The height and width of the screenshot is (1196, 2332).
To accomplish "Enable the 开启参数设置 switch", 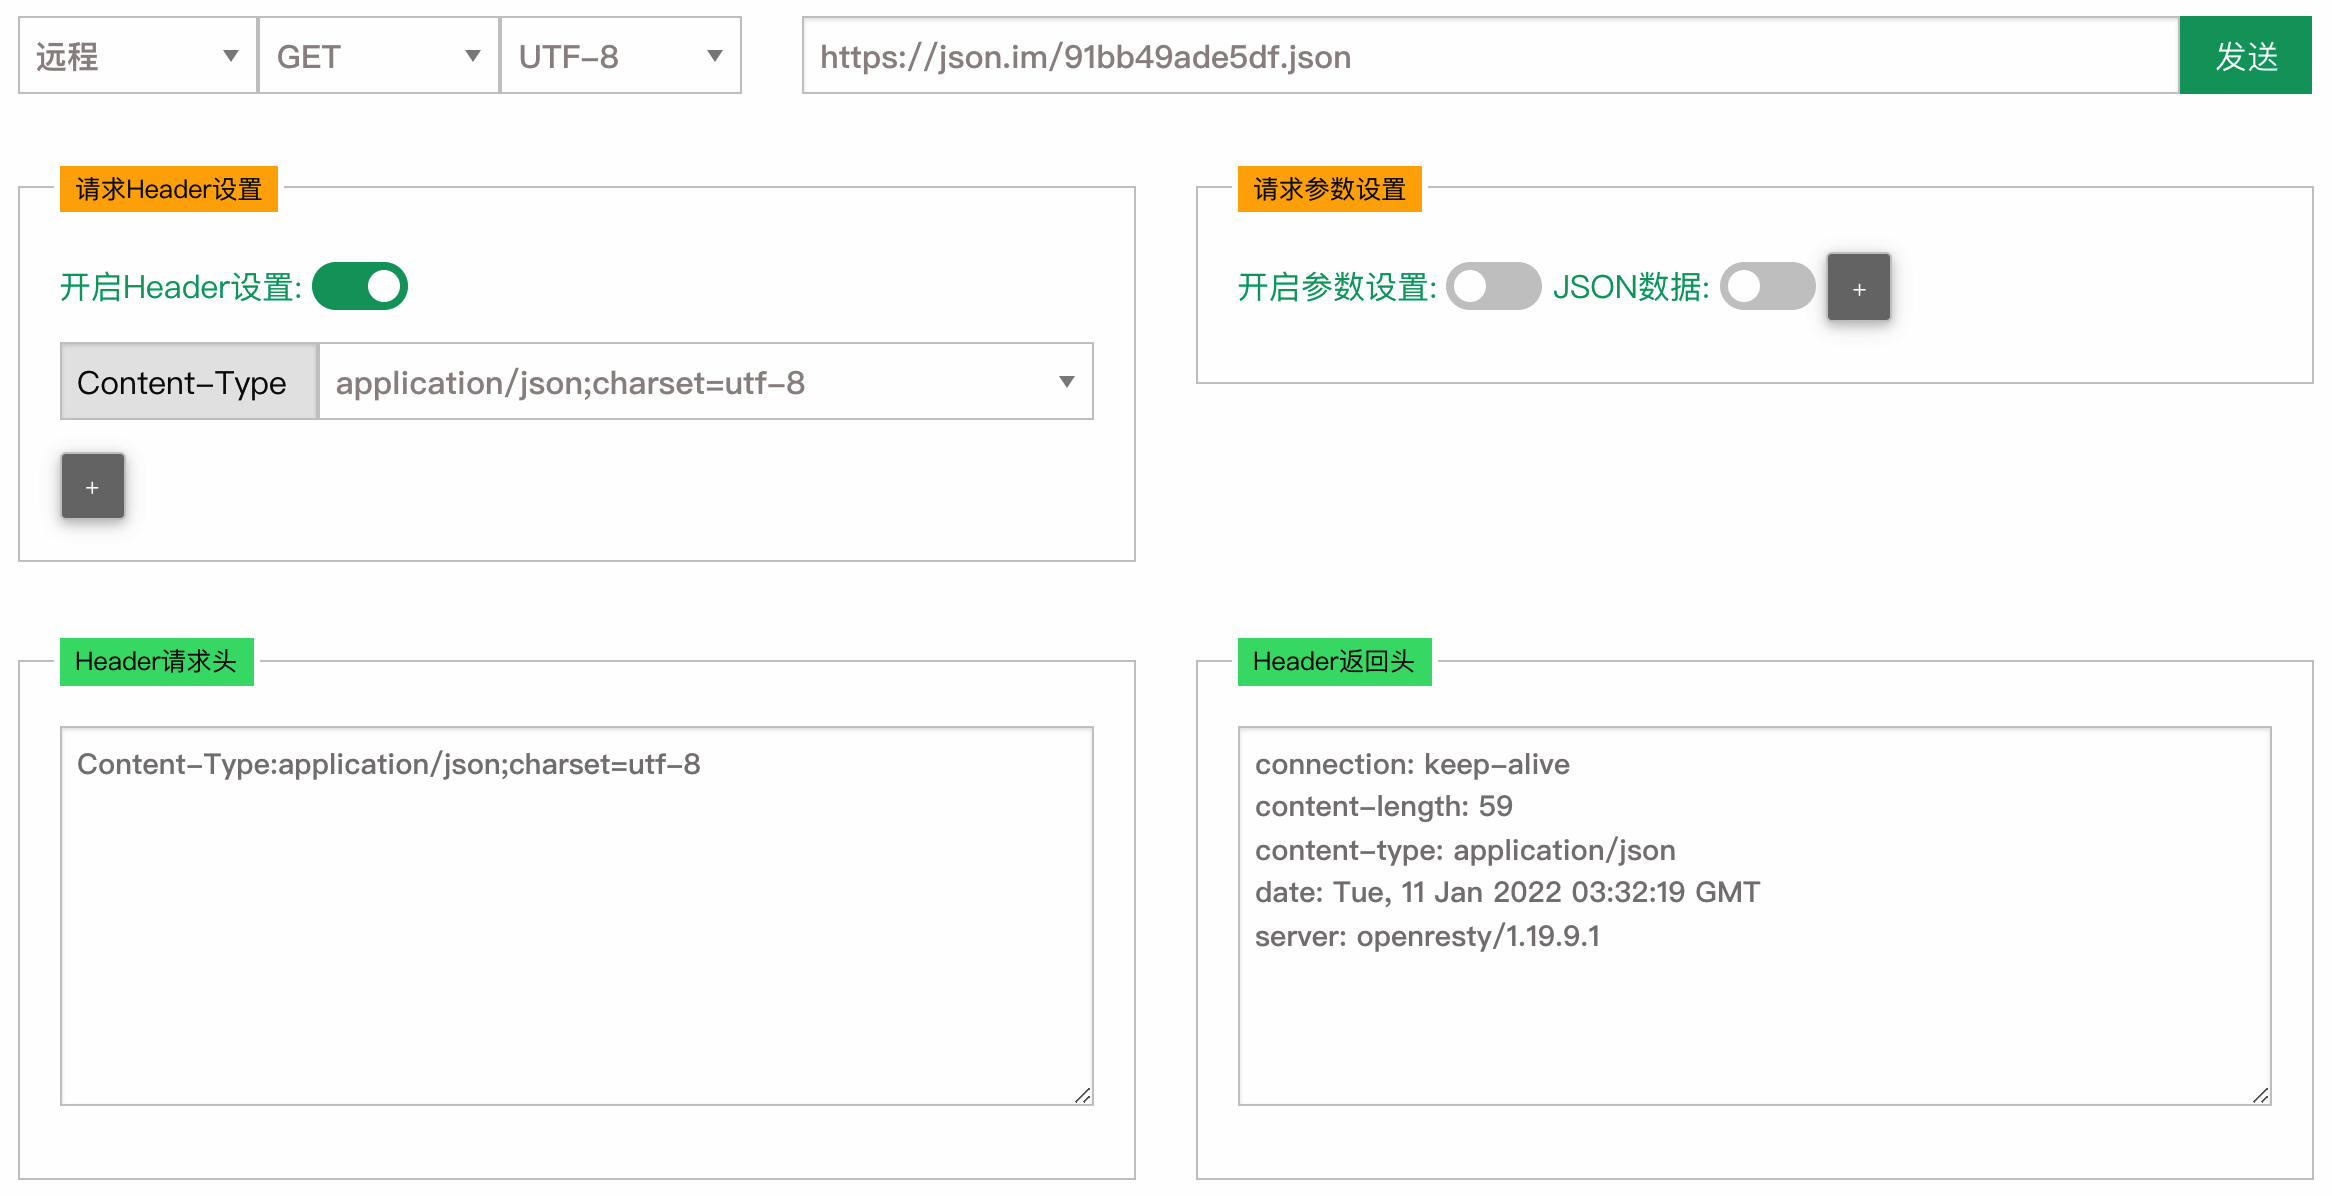I will 1493,287.
